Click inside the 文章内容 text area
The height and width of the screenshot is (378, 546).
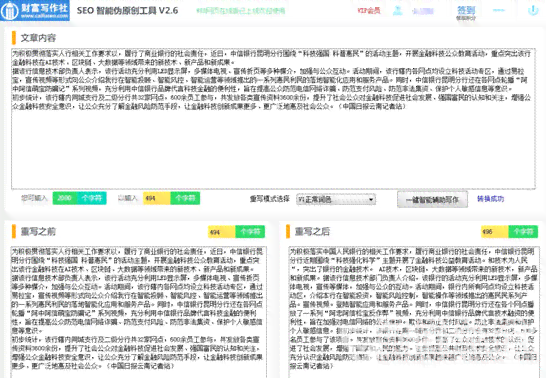point(273,119)
